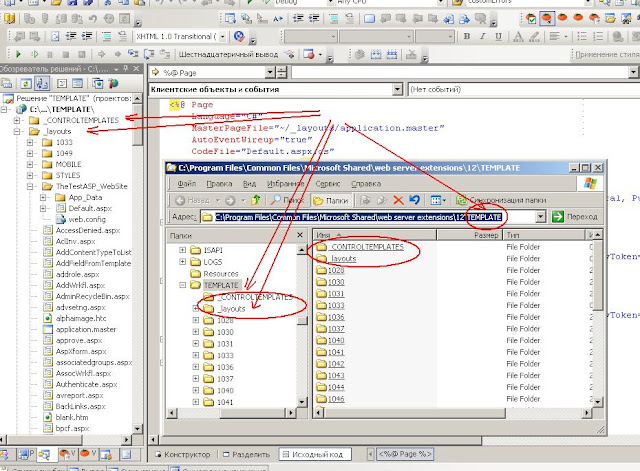Viewport: 640px width, 471px height.
Task: Click the Up one level folder icon in Explorer
Action: [x=256, y=200]
